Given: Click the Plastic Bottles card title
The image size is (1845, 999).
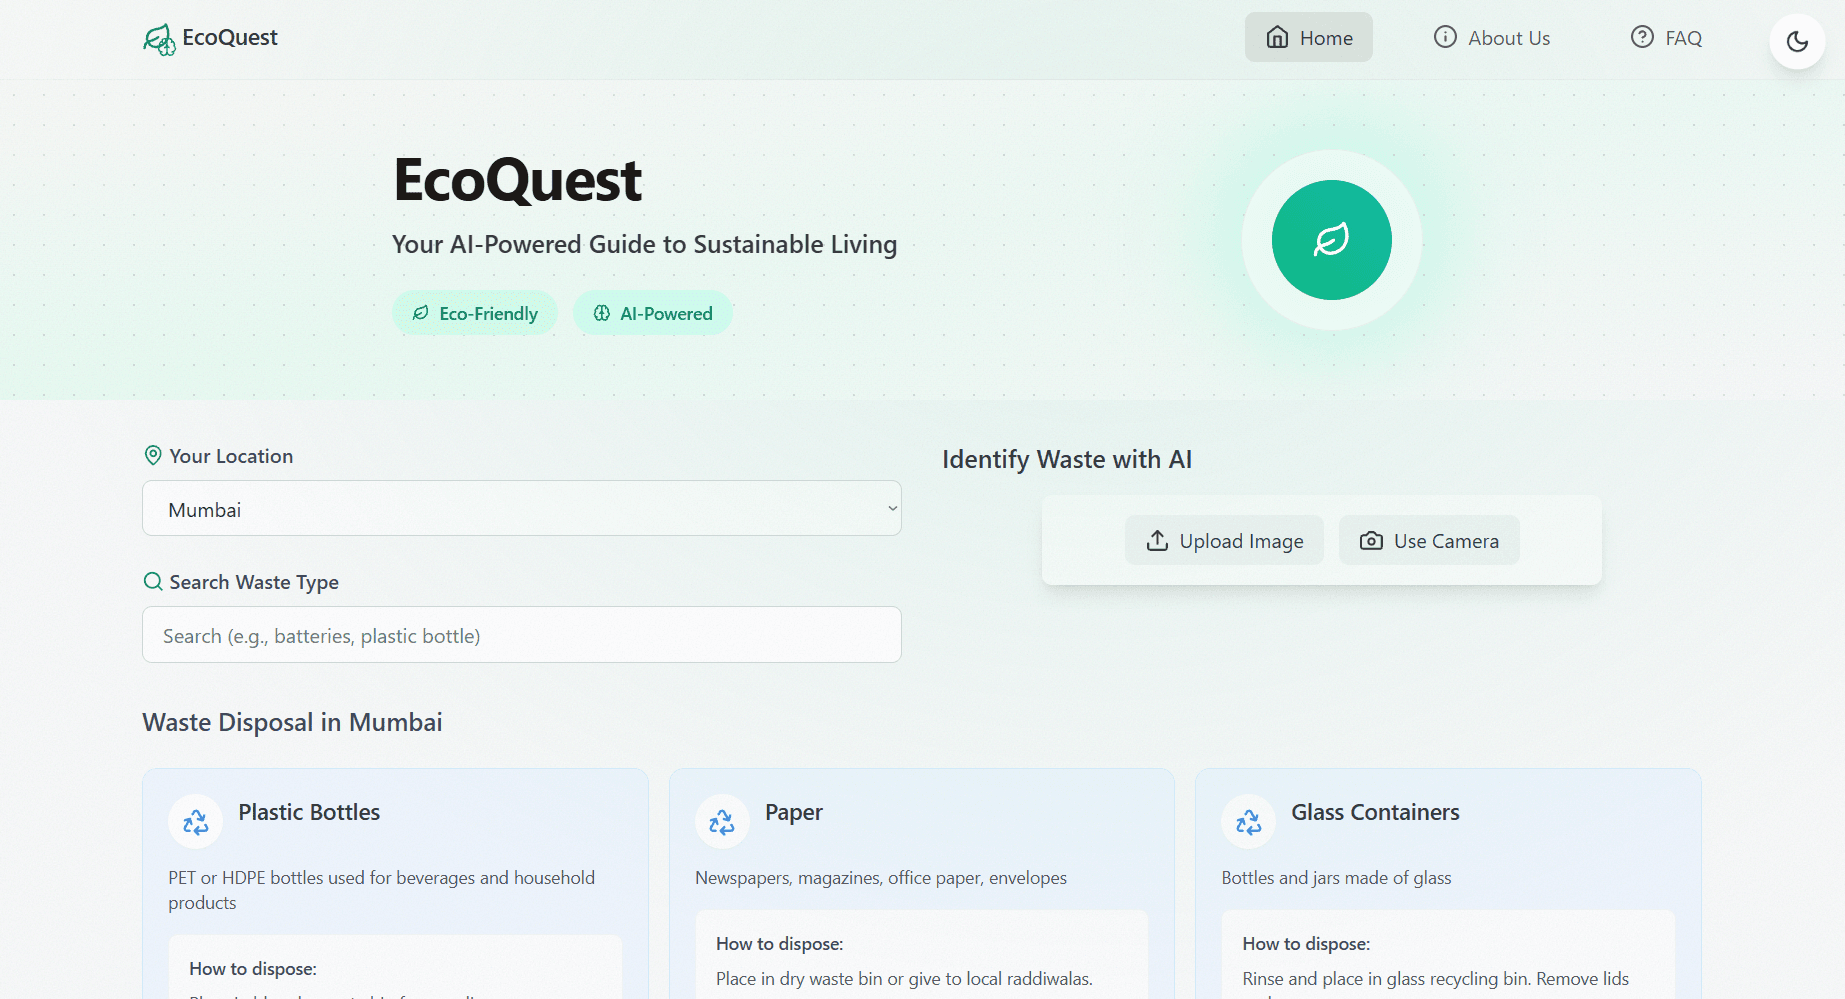Looking at the screenshot, I should (x=309, y=812).
